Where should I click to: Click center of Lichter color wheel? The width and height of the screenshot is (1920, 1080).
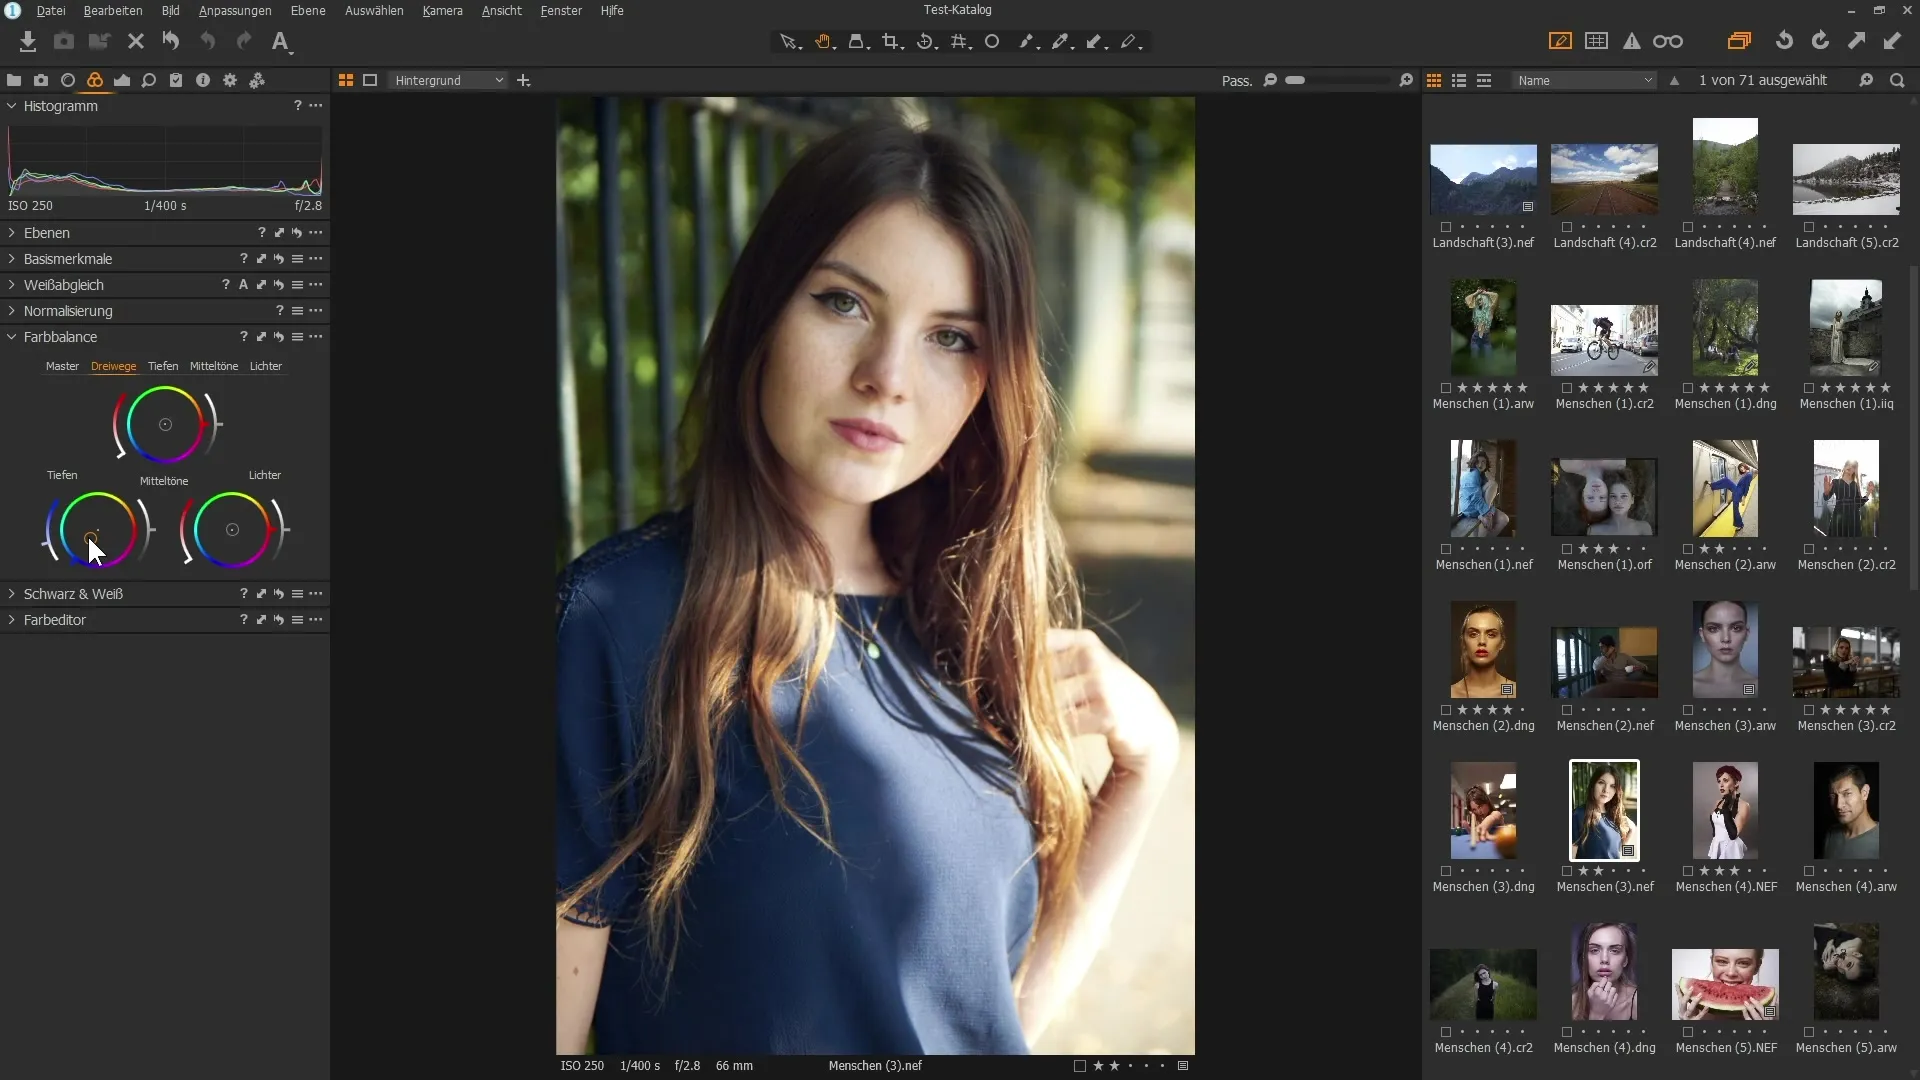232,530
